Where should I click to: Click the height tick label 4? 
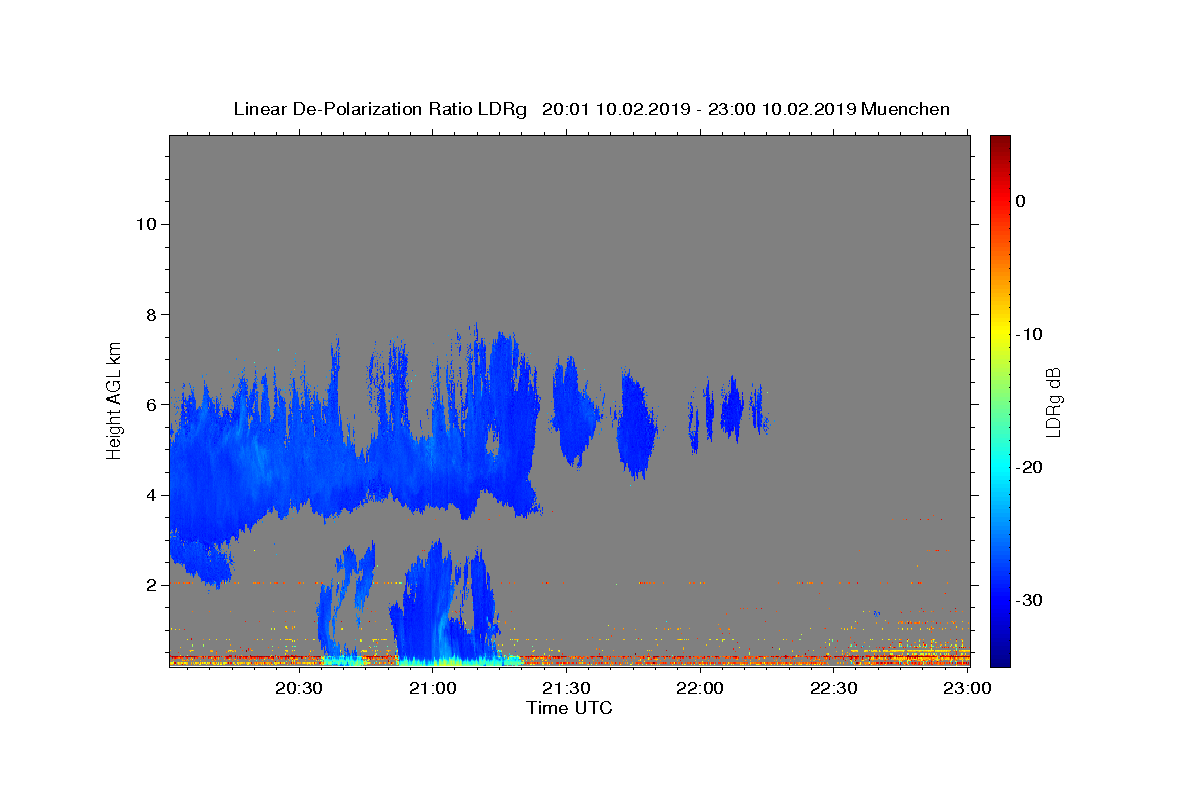coord(150,494)
